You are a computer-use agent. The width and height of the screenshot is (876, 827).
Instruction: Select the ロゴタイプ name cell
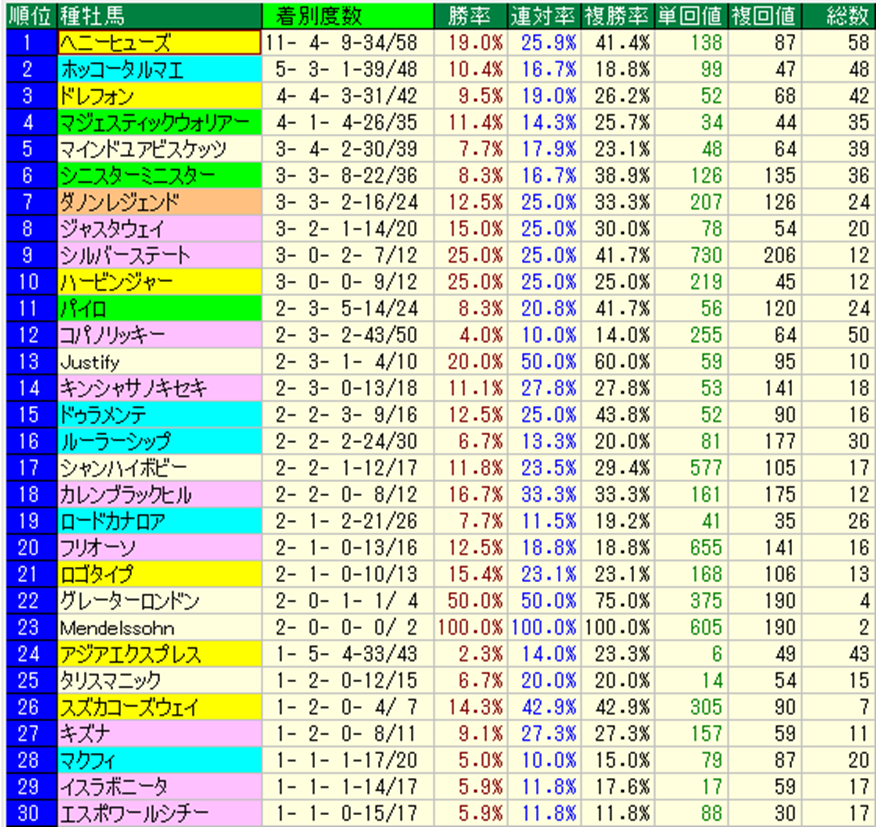point(160,574)
